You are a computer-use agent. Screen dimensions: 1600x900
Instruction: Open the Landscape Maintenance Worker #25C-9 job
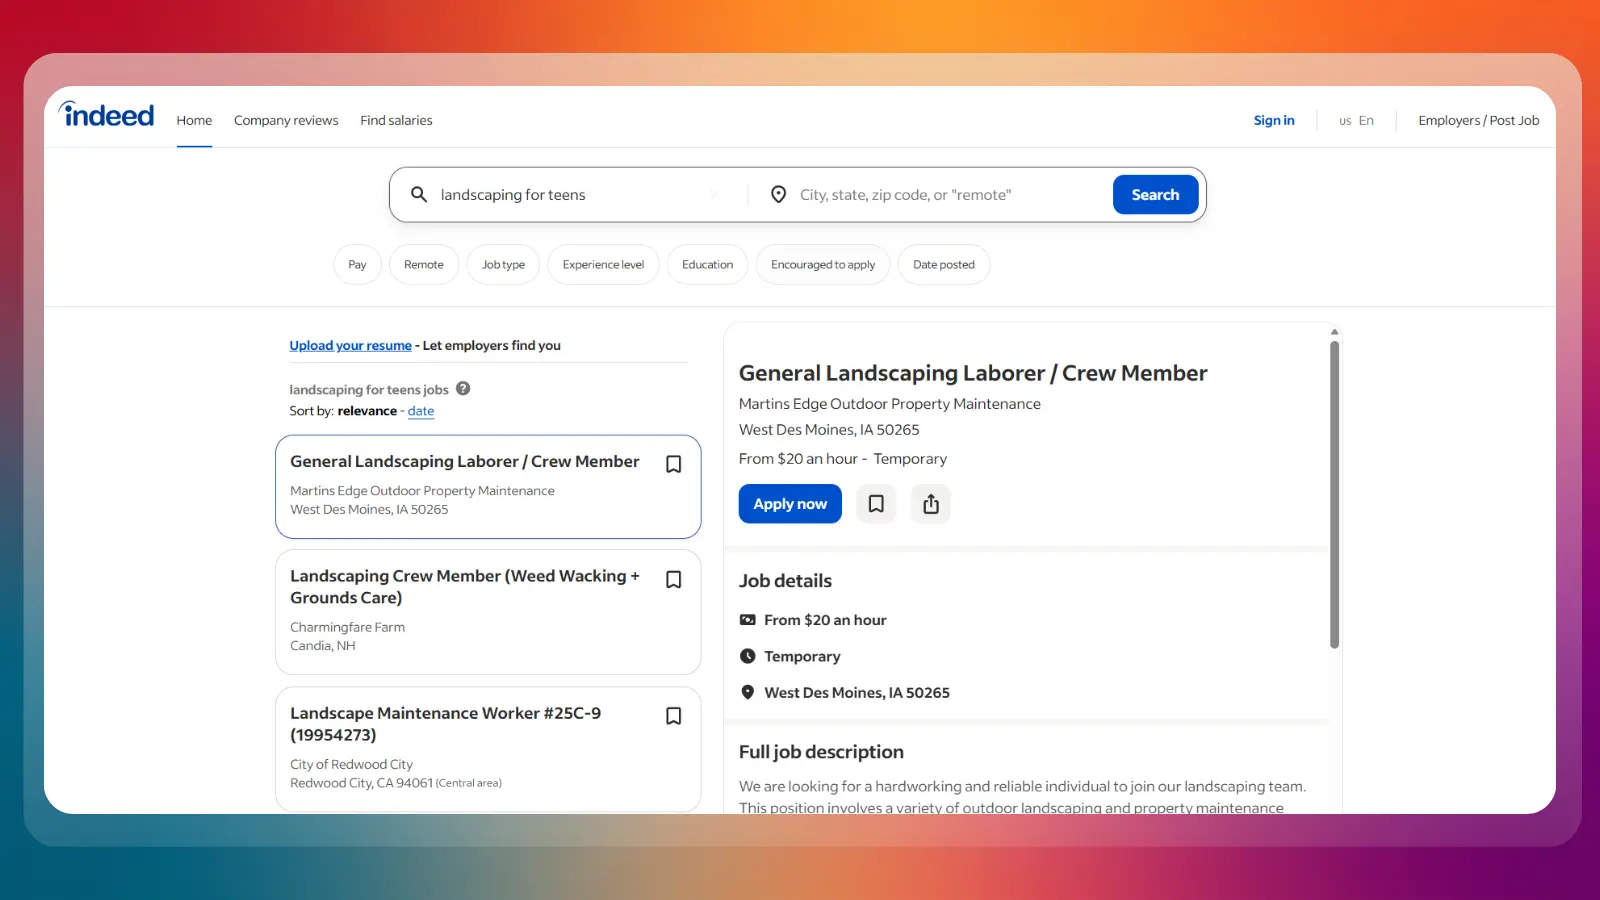pos(445,724)
